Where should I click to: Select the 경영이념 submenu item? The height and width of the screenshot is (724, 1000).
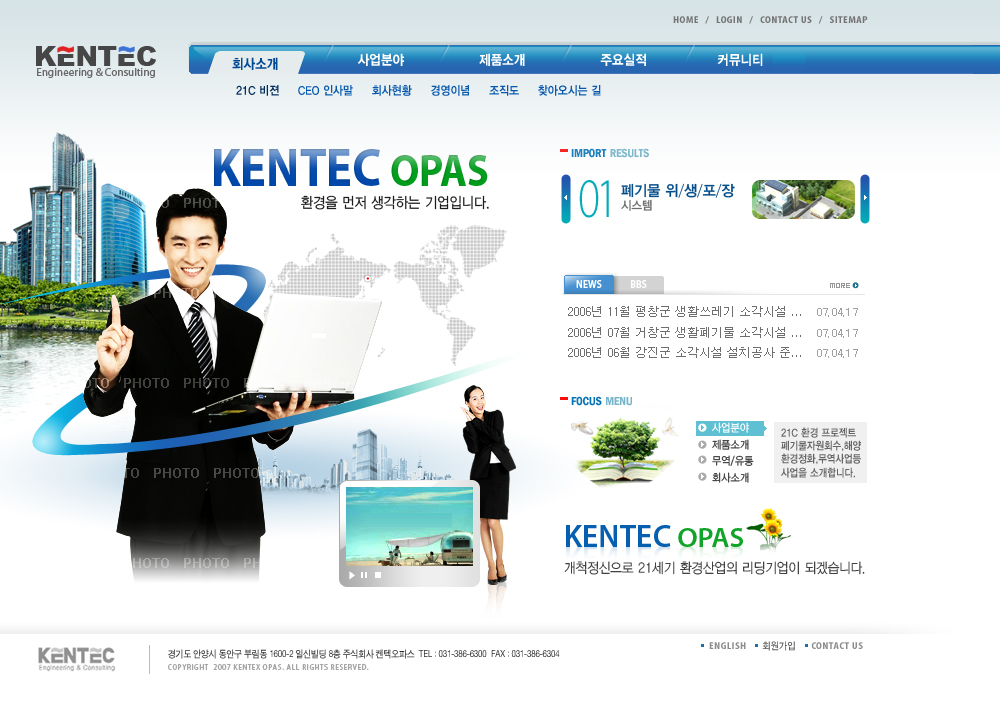click(x=450, y=91)
